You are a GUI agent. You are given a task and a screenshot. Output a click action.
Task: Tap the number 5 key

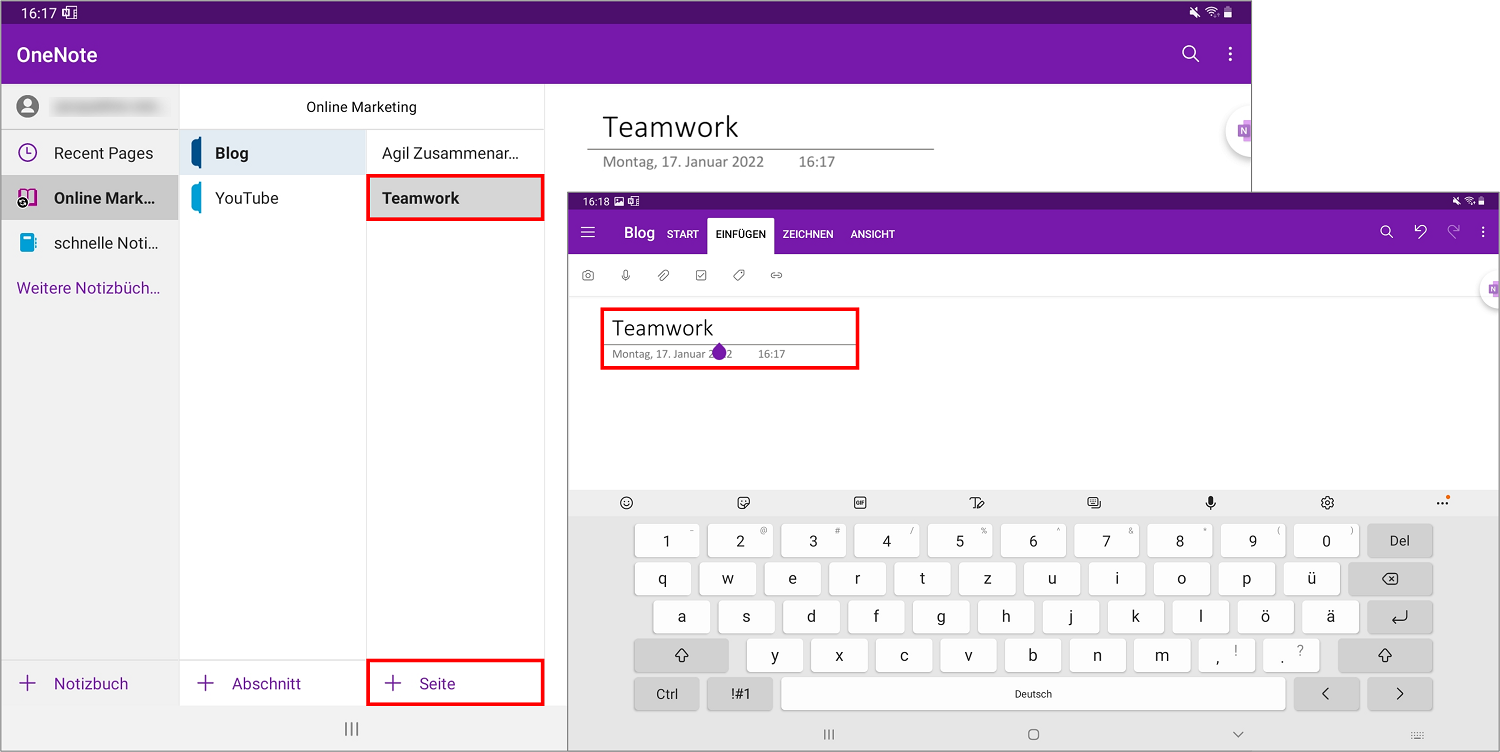coord(960,541)
